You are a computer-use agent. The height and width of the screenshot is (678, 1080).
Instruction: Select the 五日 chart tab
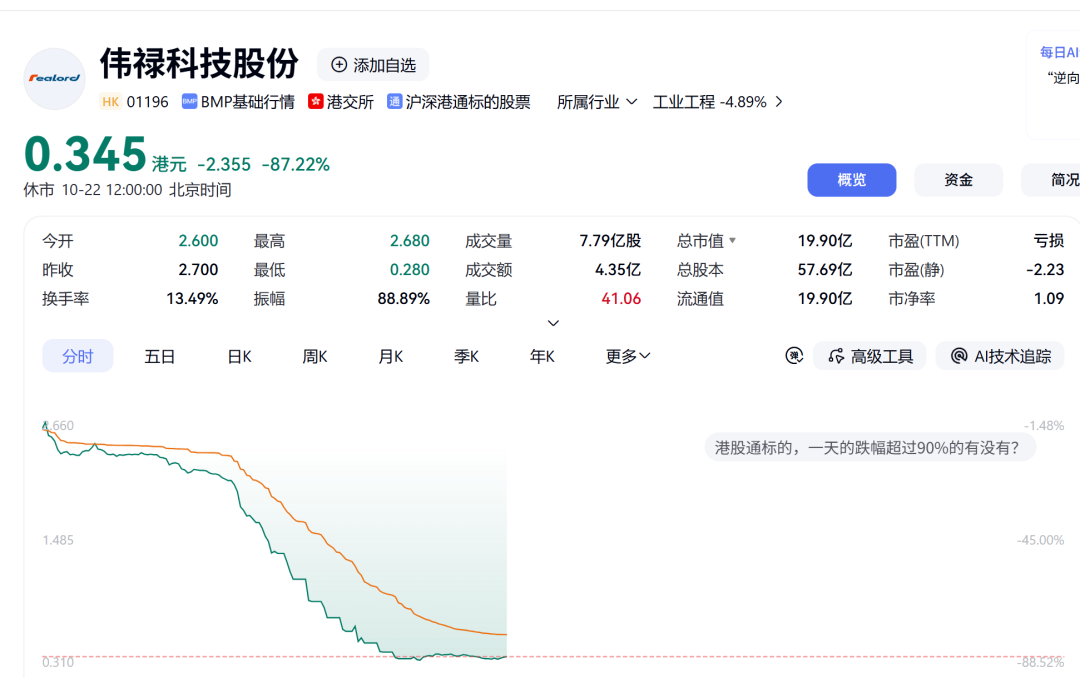point(160,356)
